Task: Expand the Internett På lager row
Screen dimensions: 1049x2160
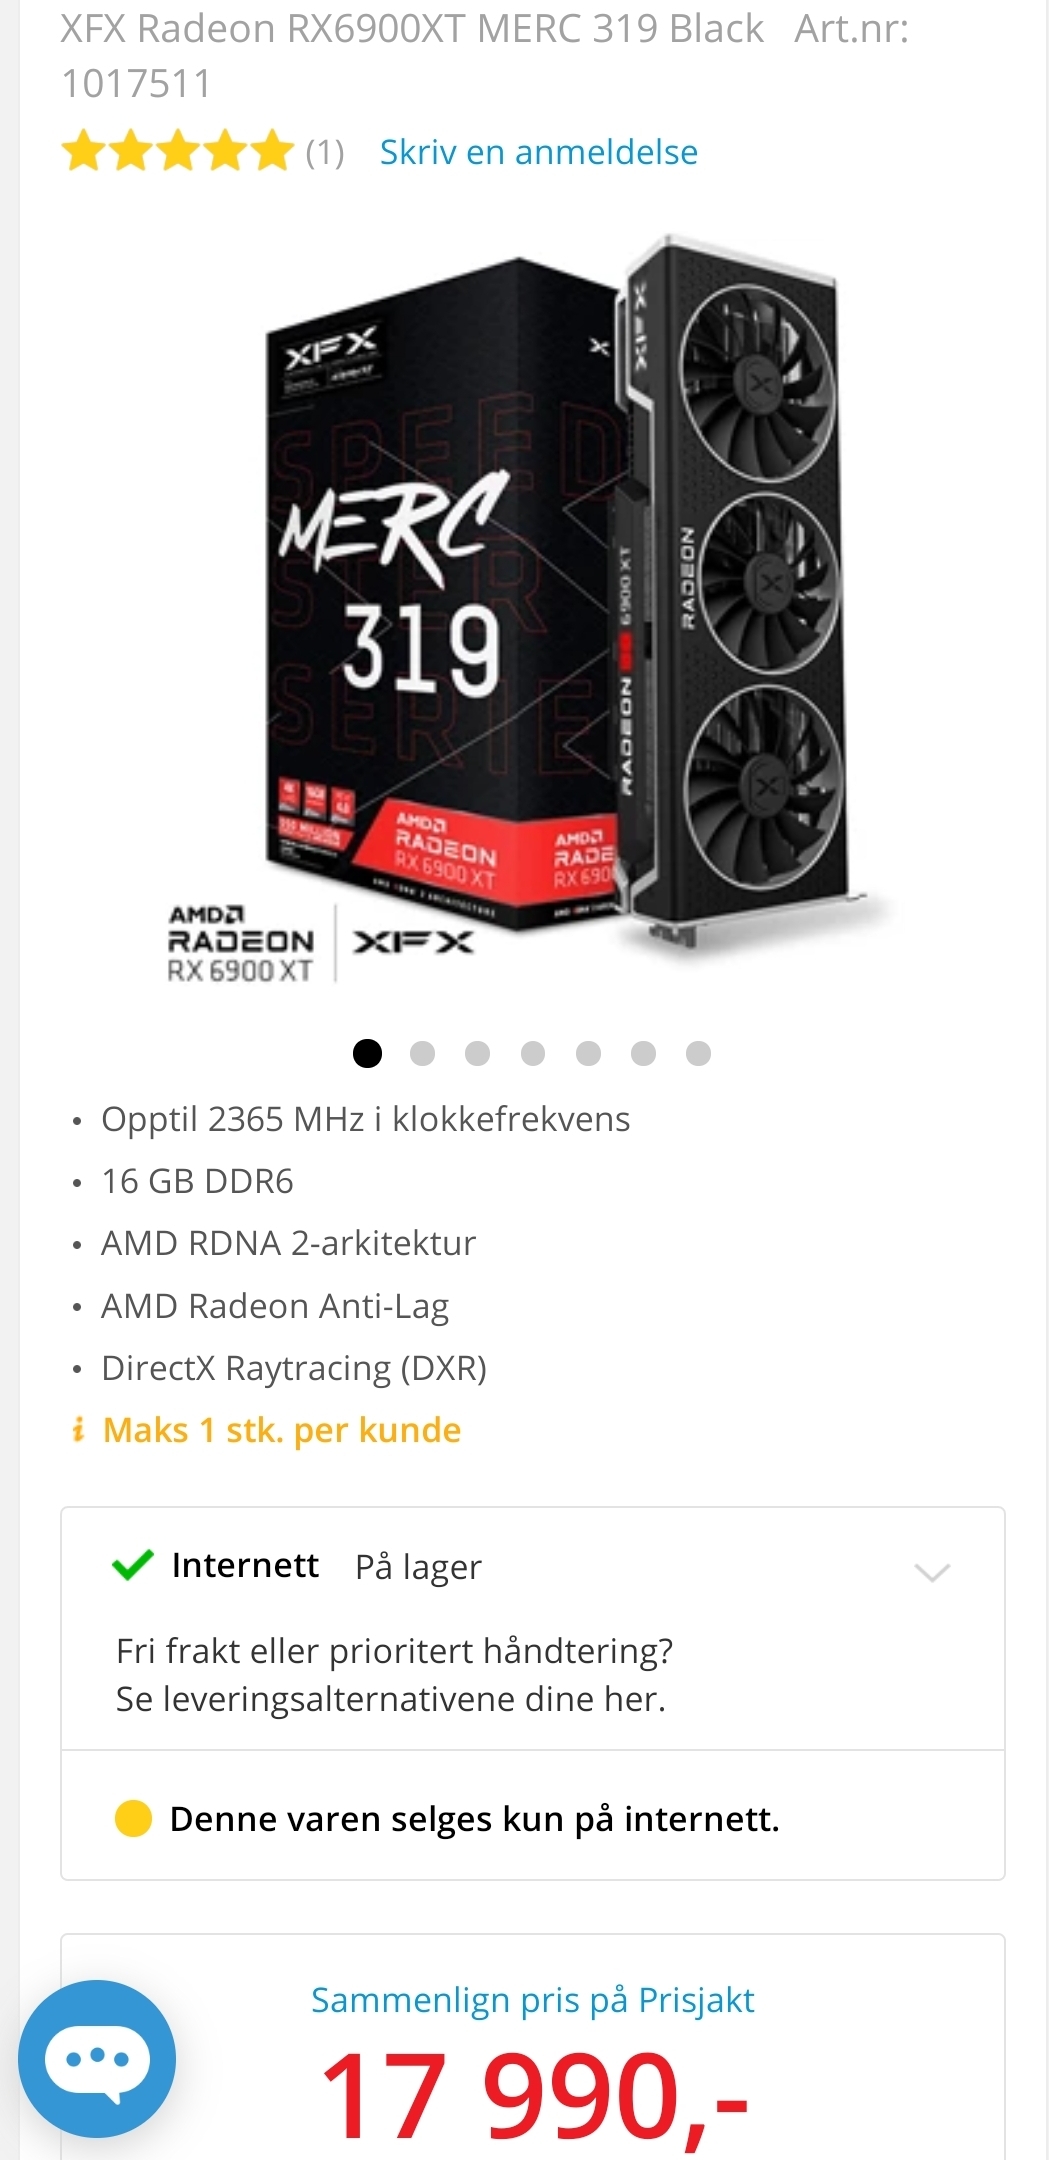Action: tap(533, 1567)
